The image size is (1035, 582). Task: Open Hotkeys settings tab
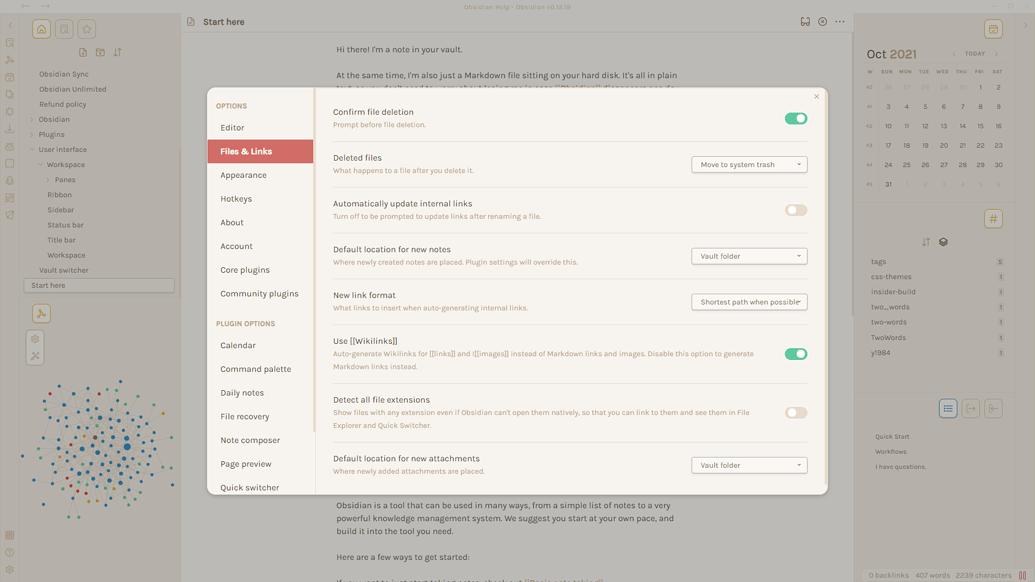pyautogui.click(x=260, y=199)
